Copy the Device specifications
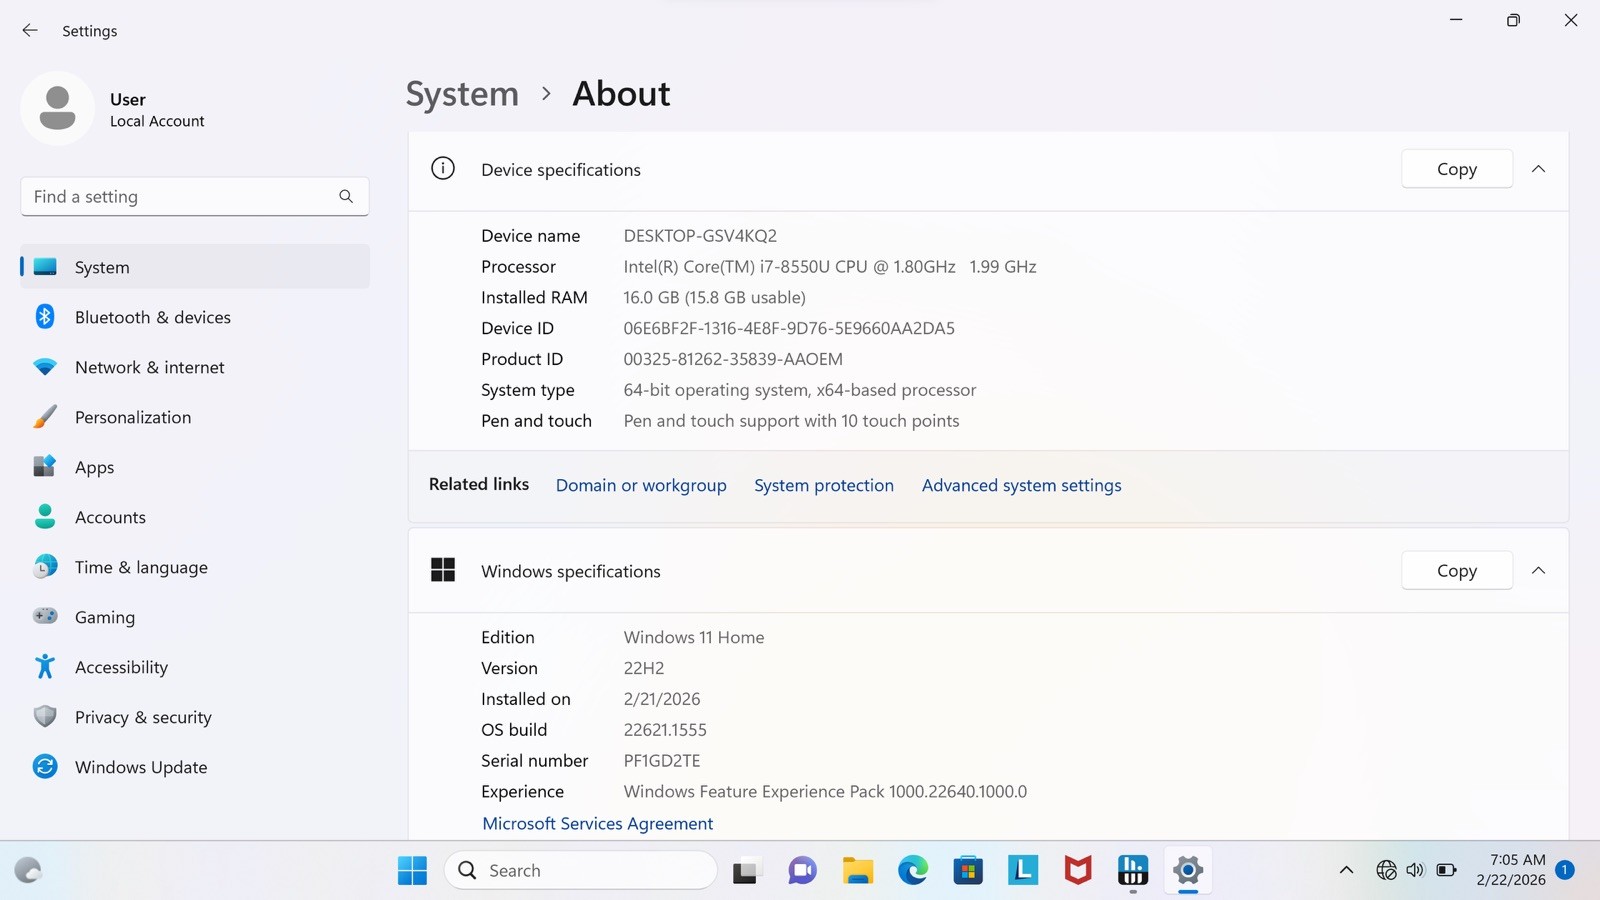 (x=1457, y=169)
